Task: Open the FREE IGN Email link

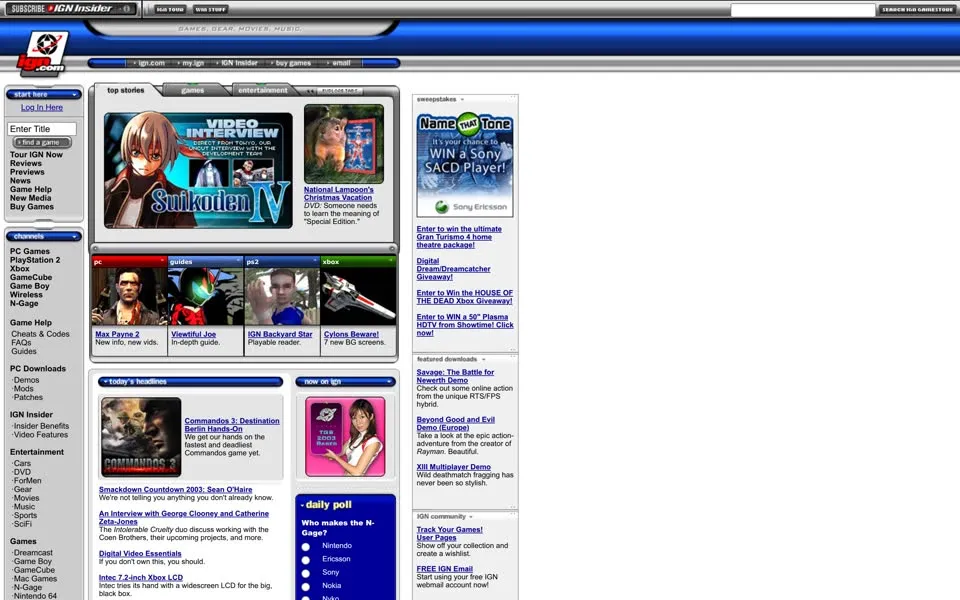Action: (x=444, y=569)
